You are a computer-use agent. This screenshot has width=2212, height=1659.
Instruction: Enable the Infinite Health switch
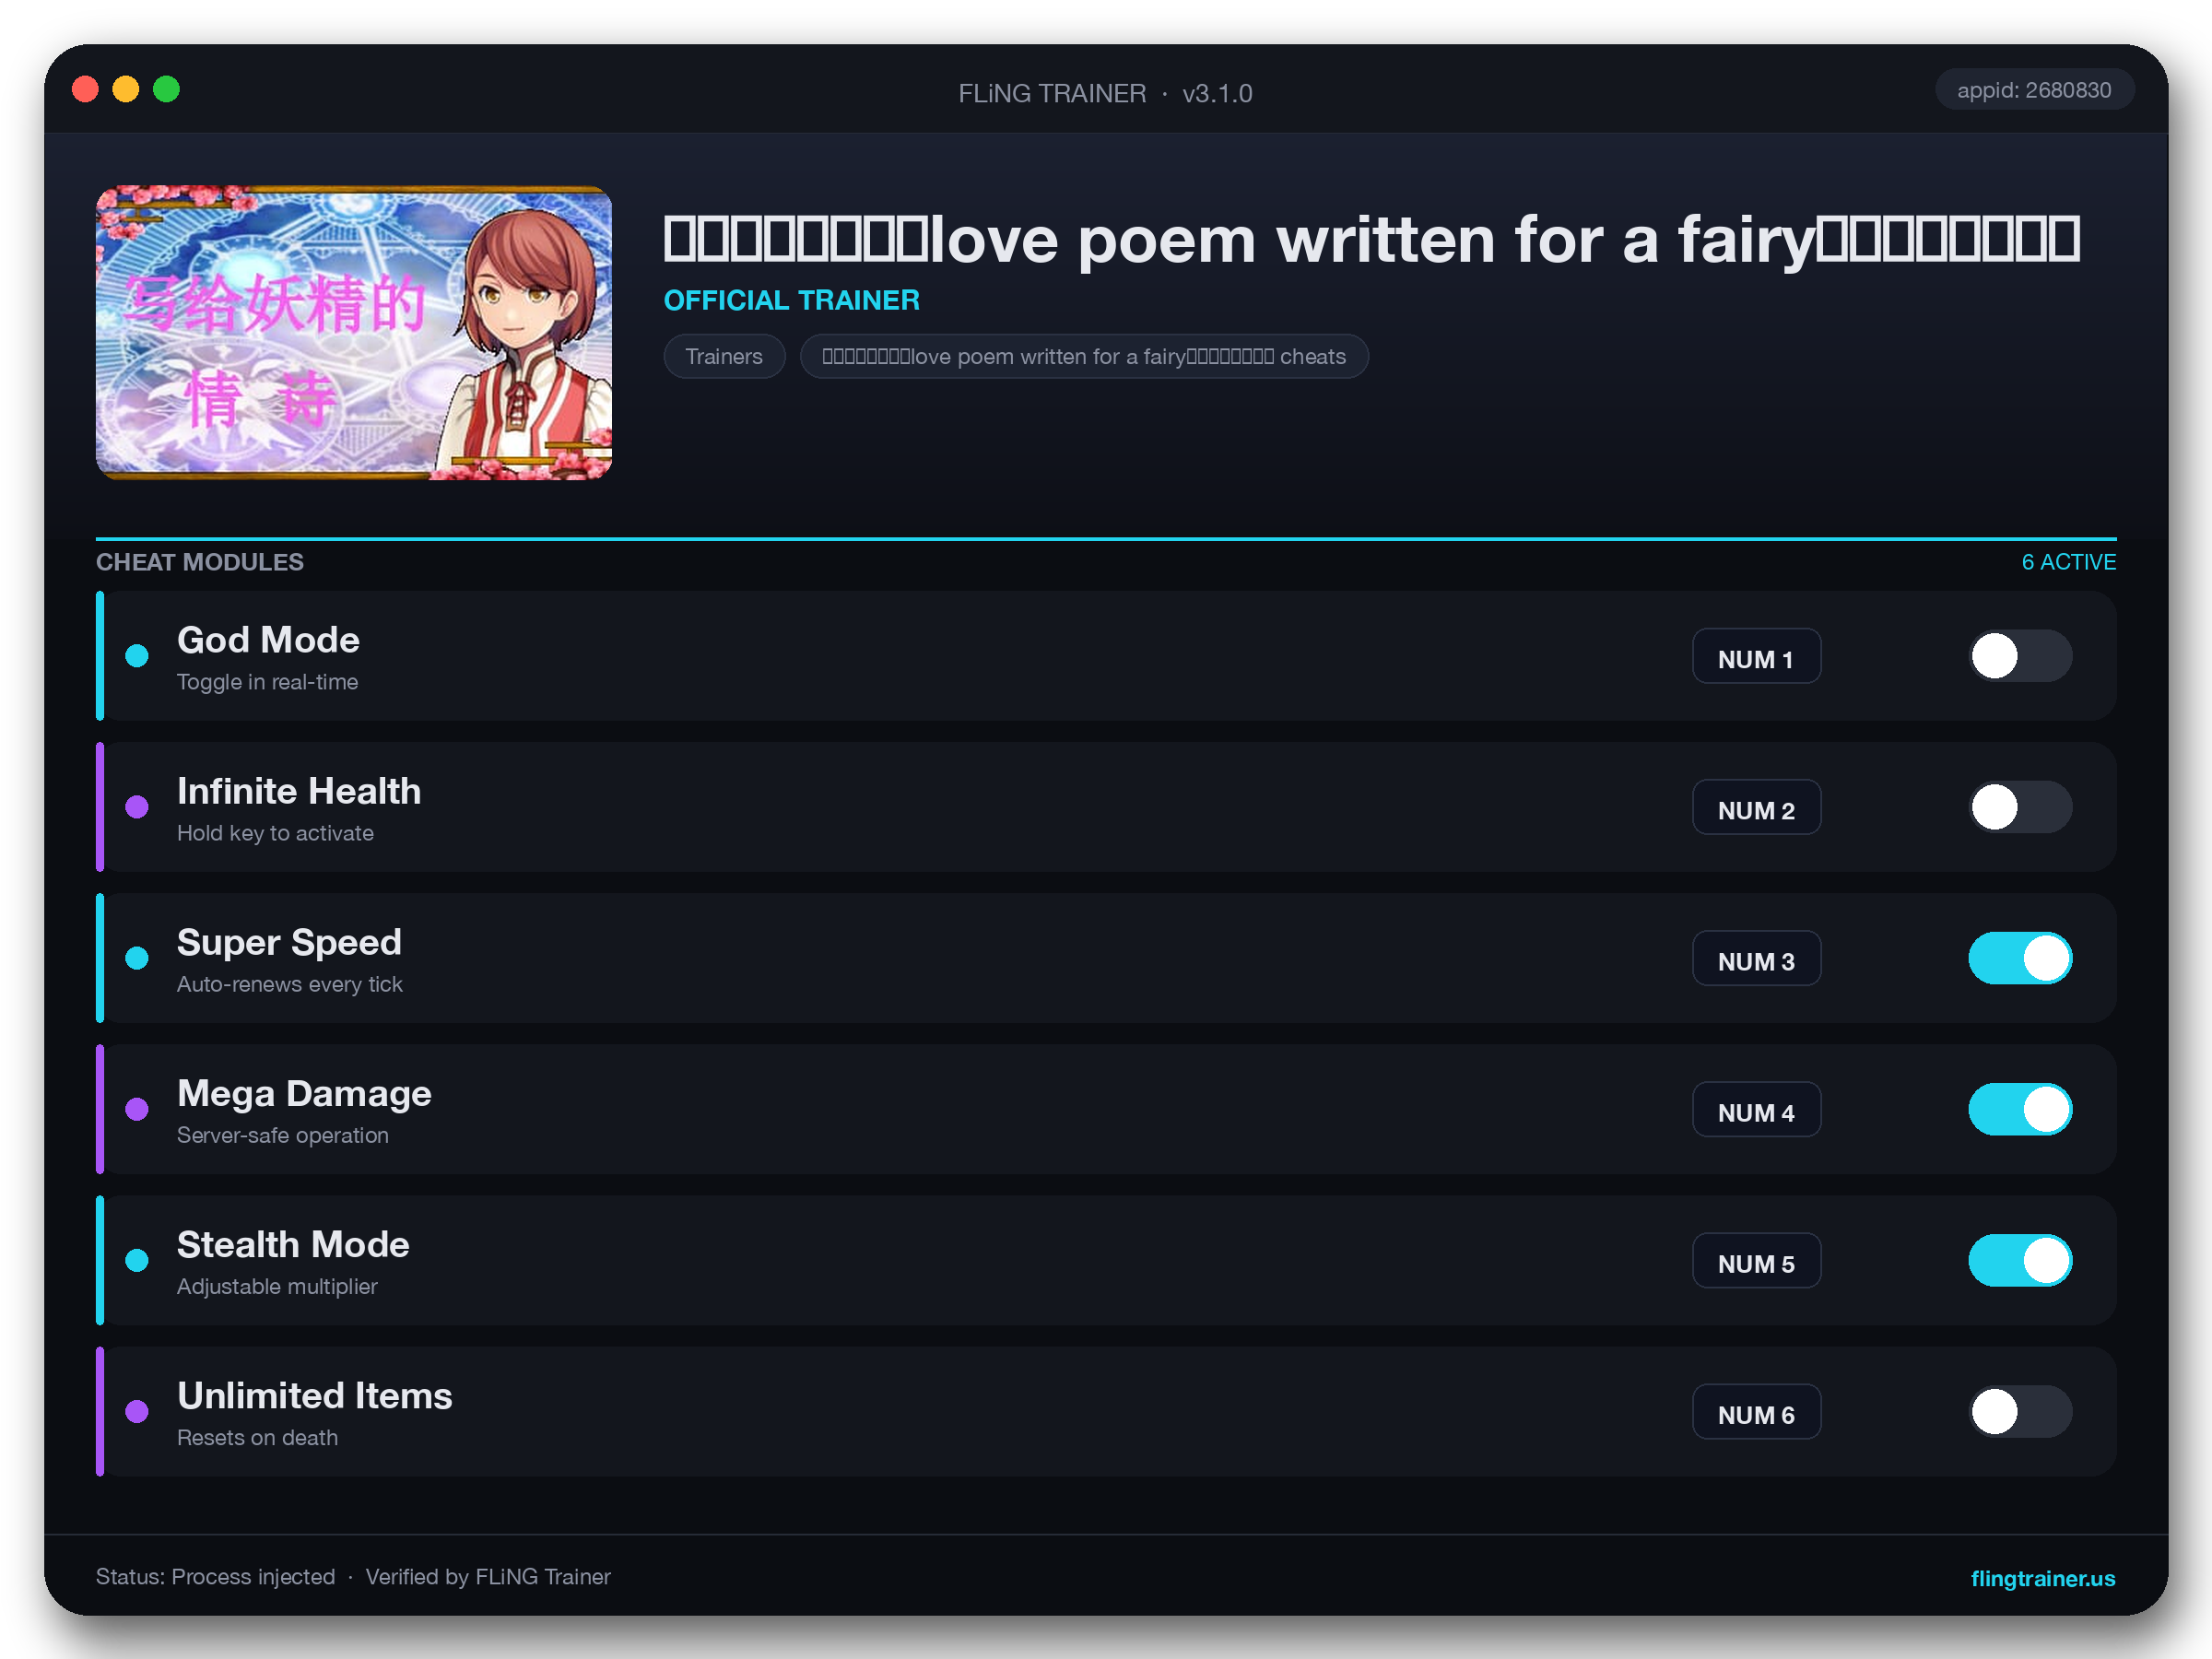2020,807
